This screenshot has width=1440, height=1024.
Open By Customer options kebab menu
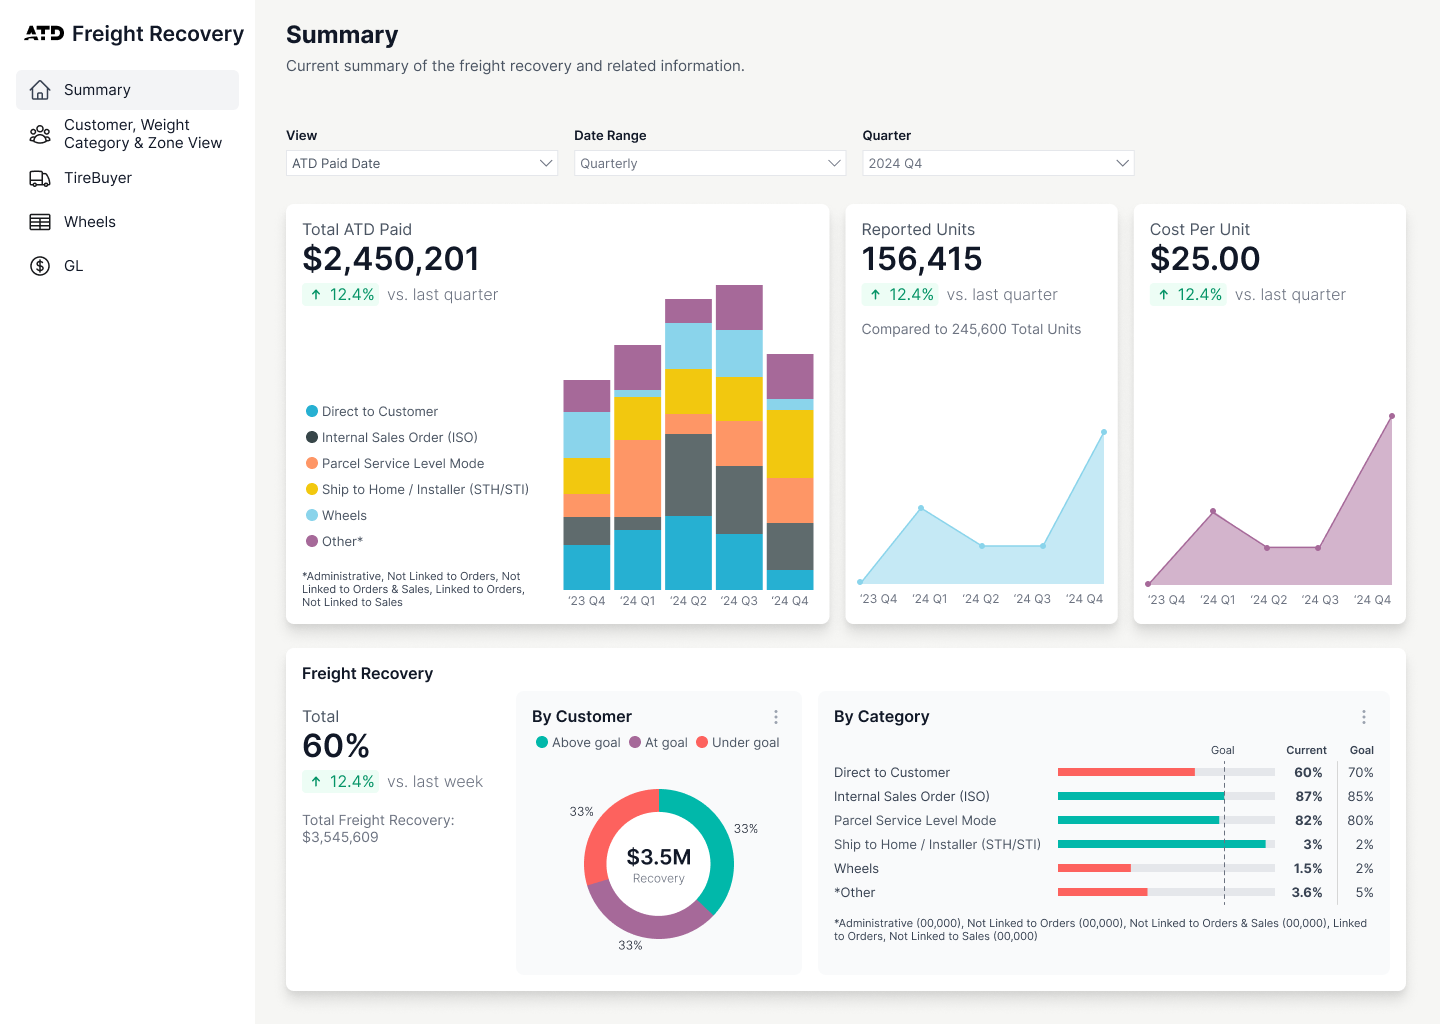[776, 717]
